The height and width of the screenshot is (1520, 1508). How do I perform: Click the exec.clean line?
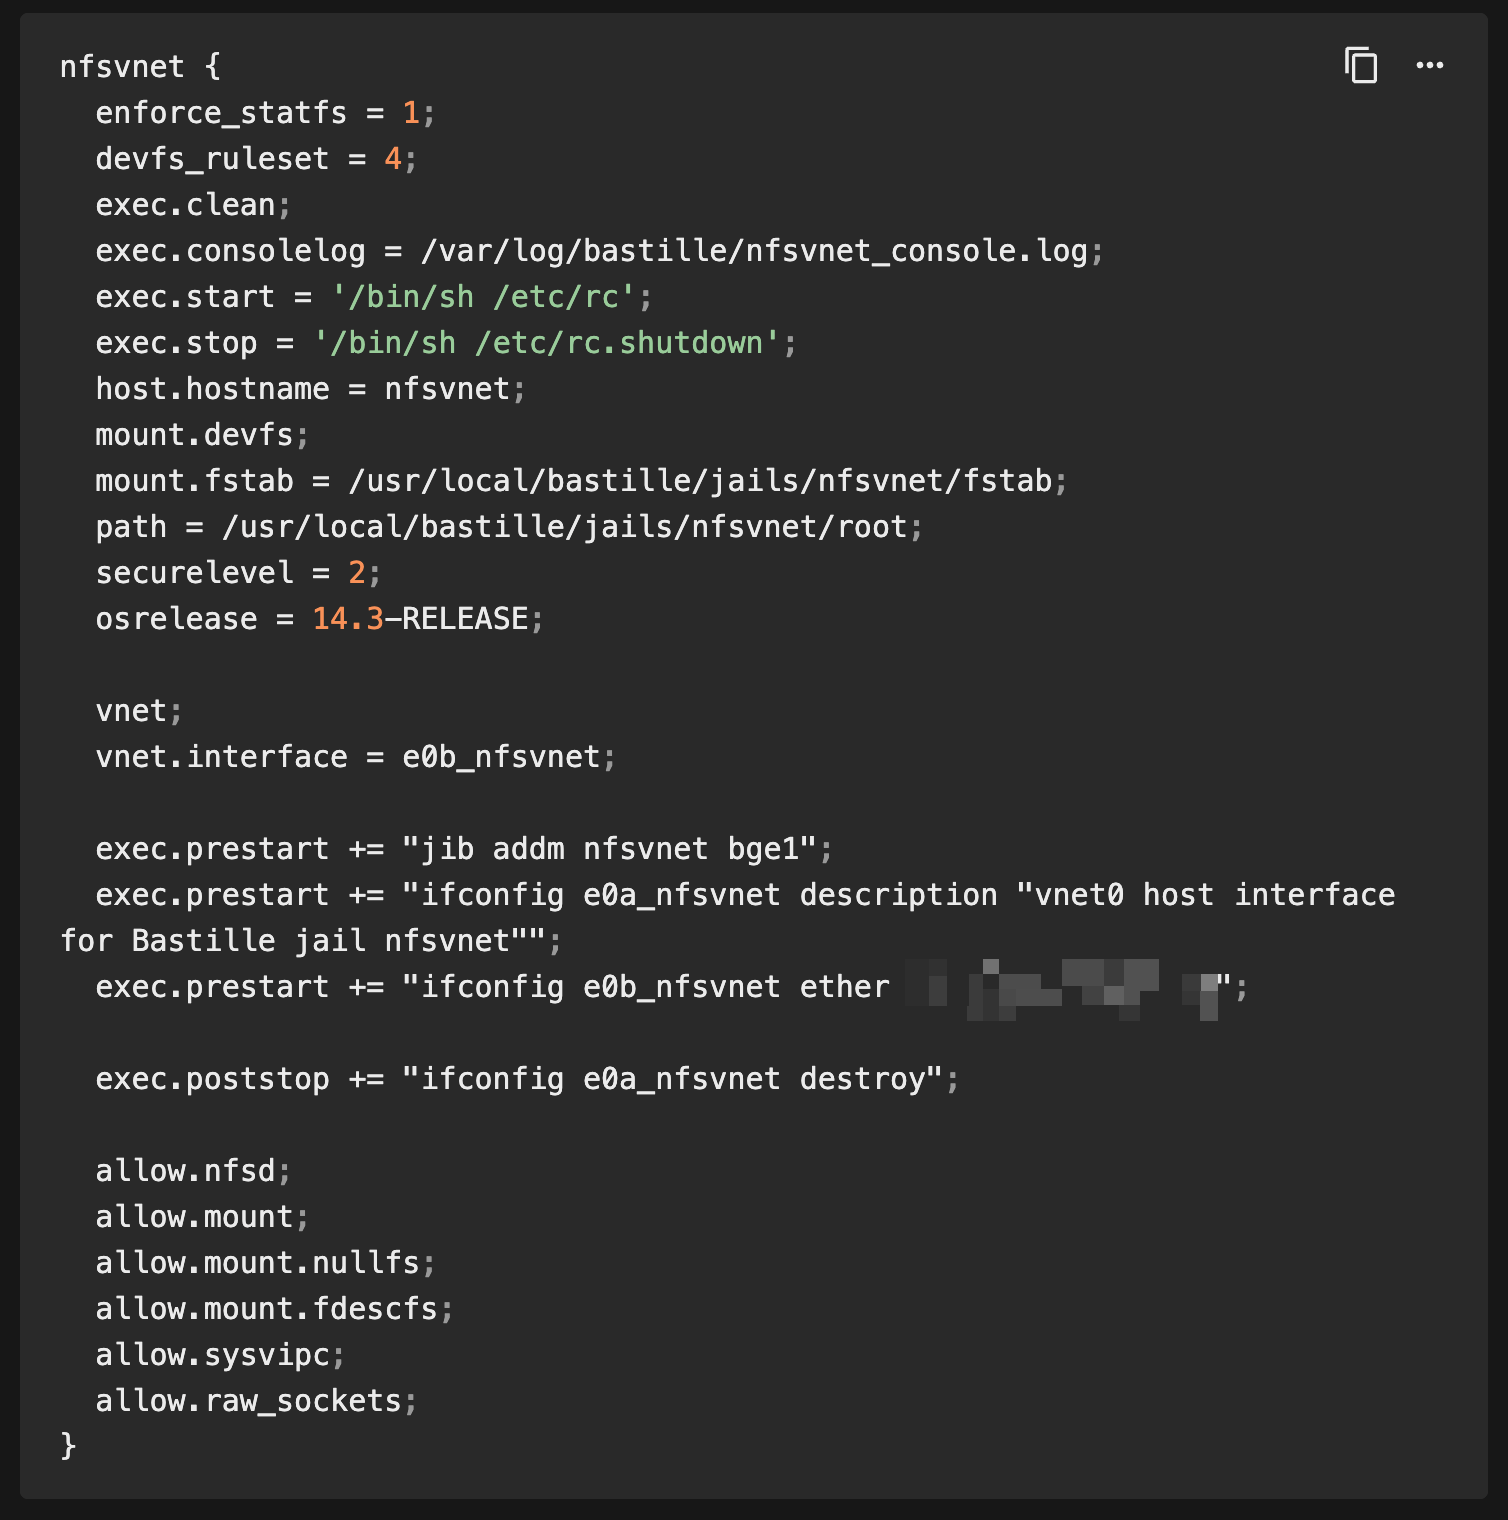[185, 205]
